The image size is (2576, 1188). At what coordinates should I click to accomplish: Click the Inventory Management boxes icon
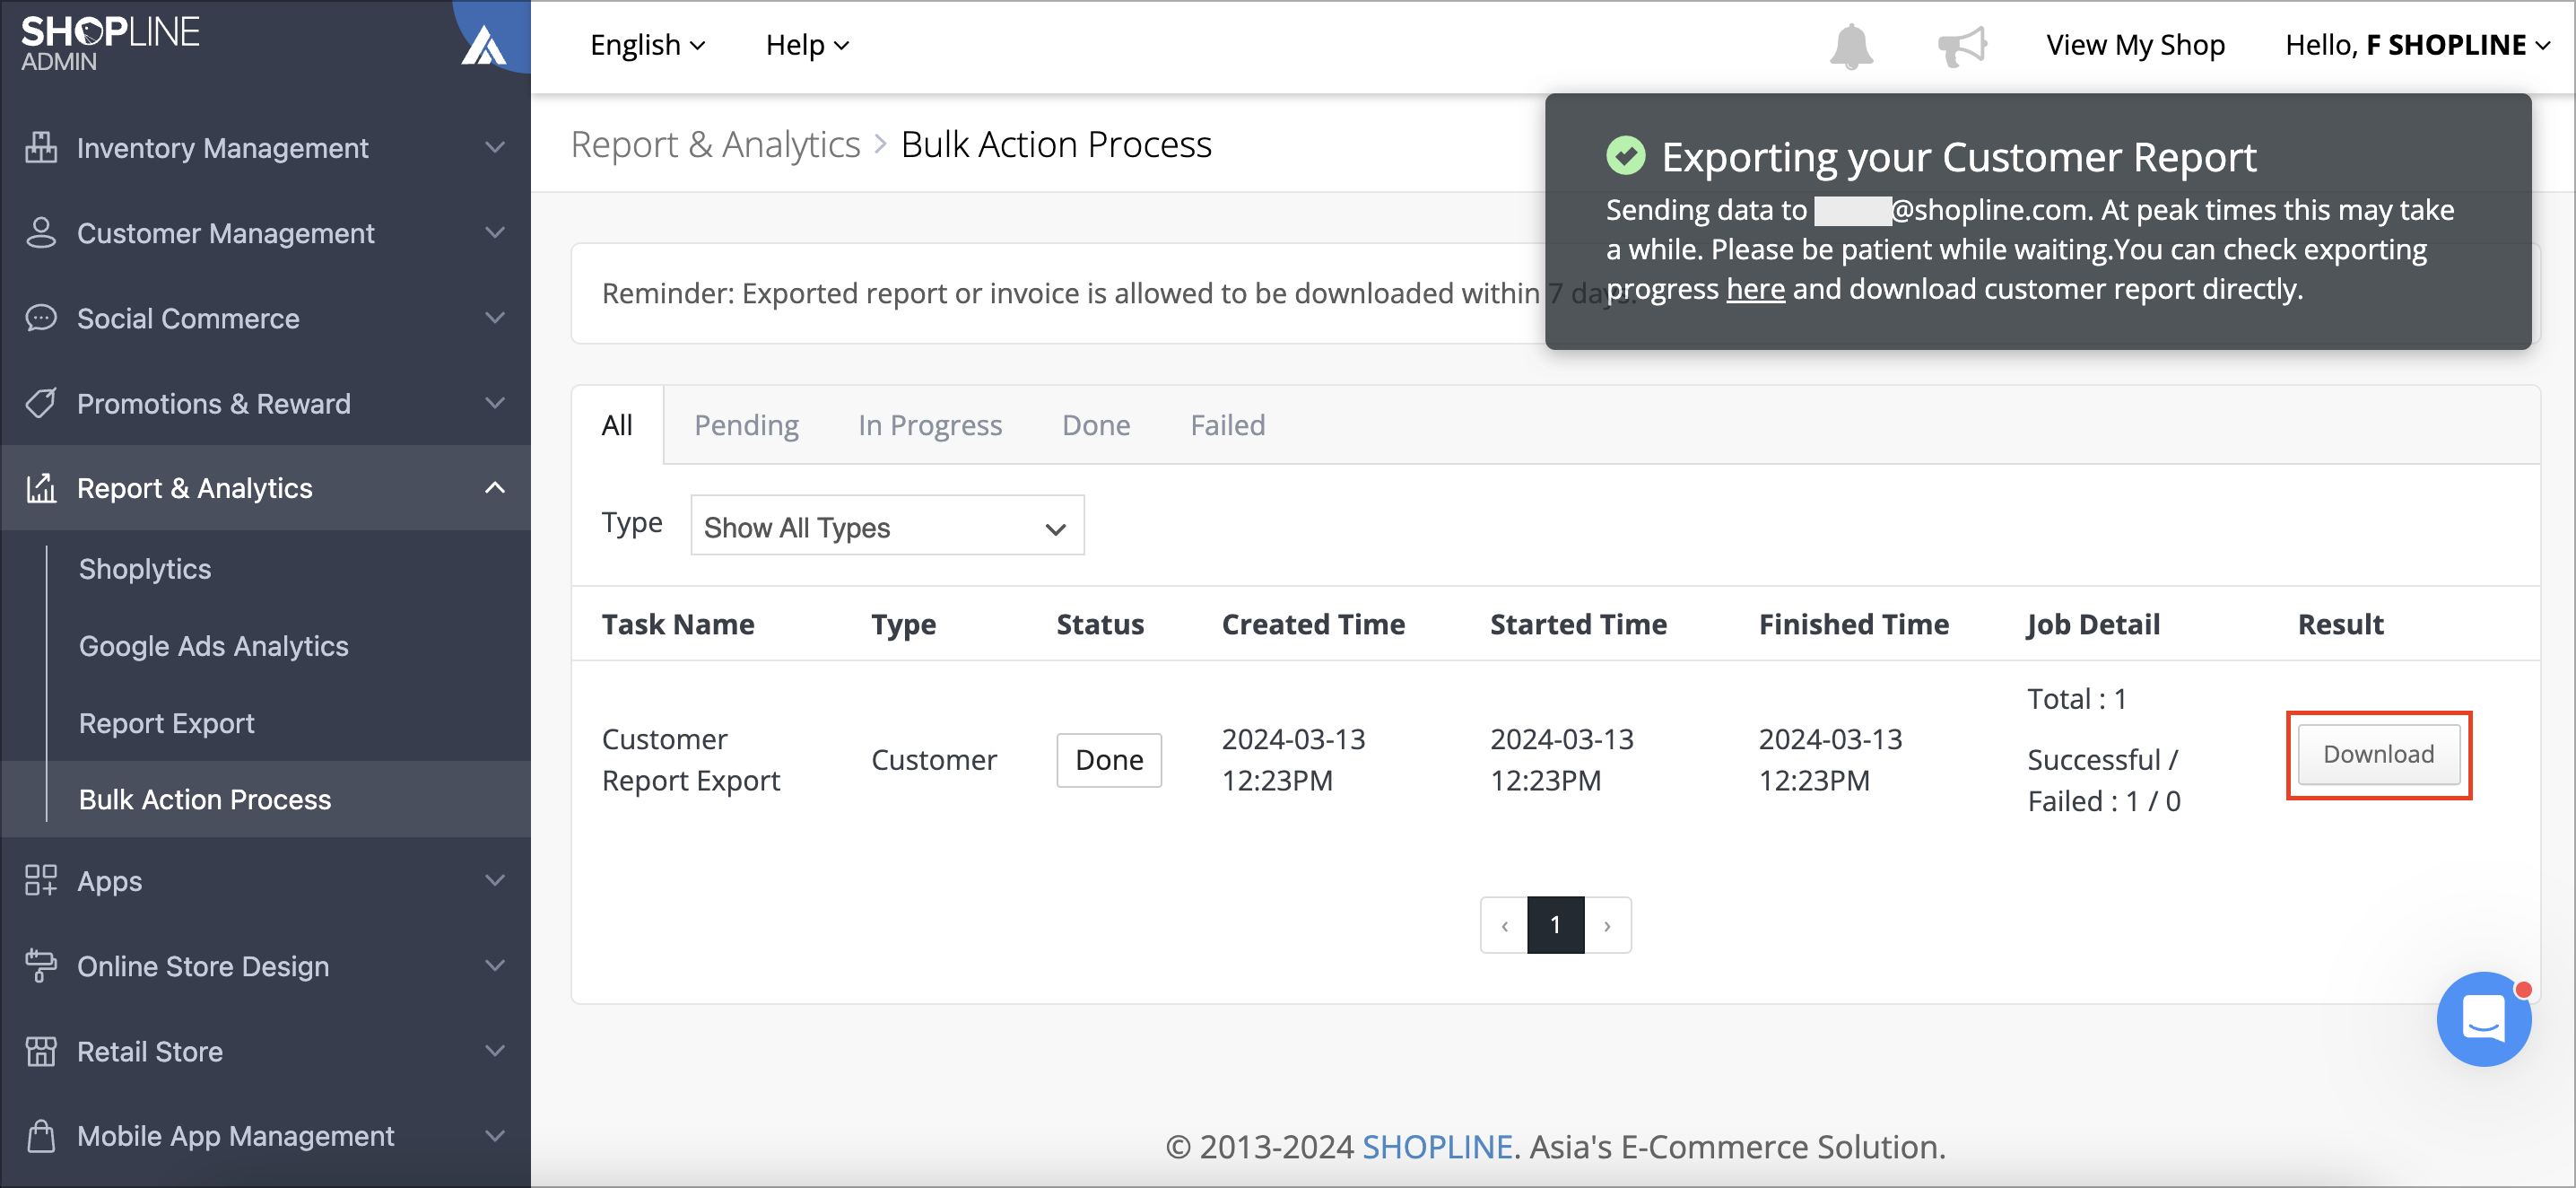point(41,147)
